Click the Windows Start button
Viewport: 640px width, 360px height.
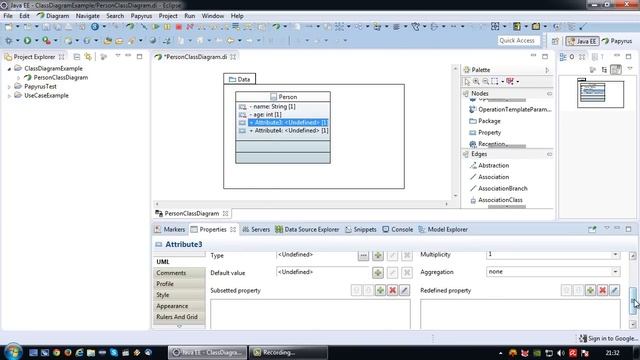[x=13, y=352]
